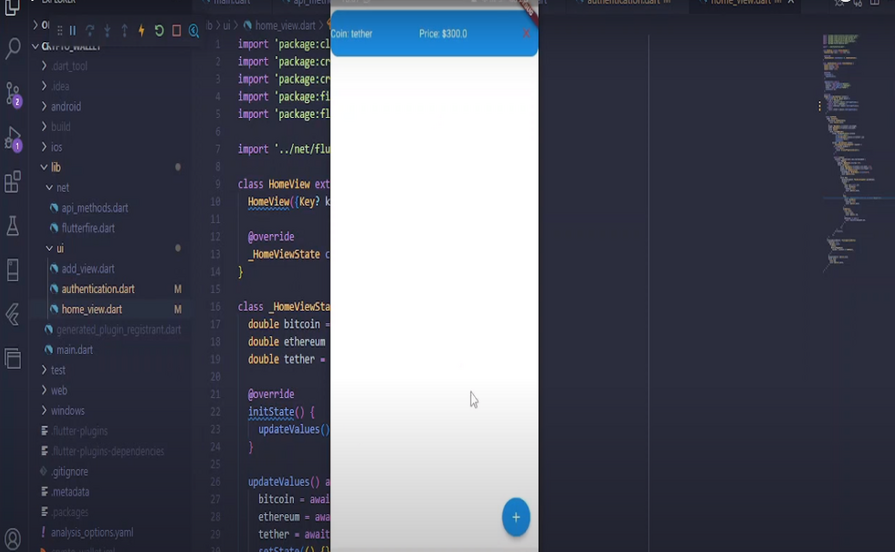Trigger Flutter Hot Reload lightning icon

coord(142,30)
